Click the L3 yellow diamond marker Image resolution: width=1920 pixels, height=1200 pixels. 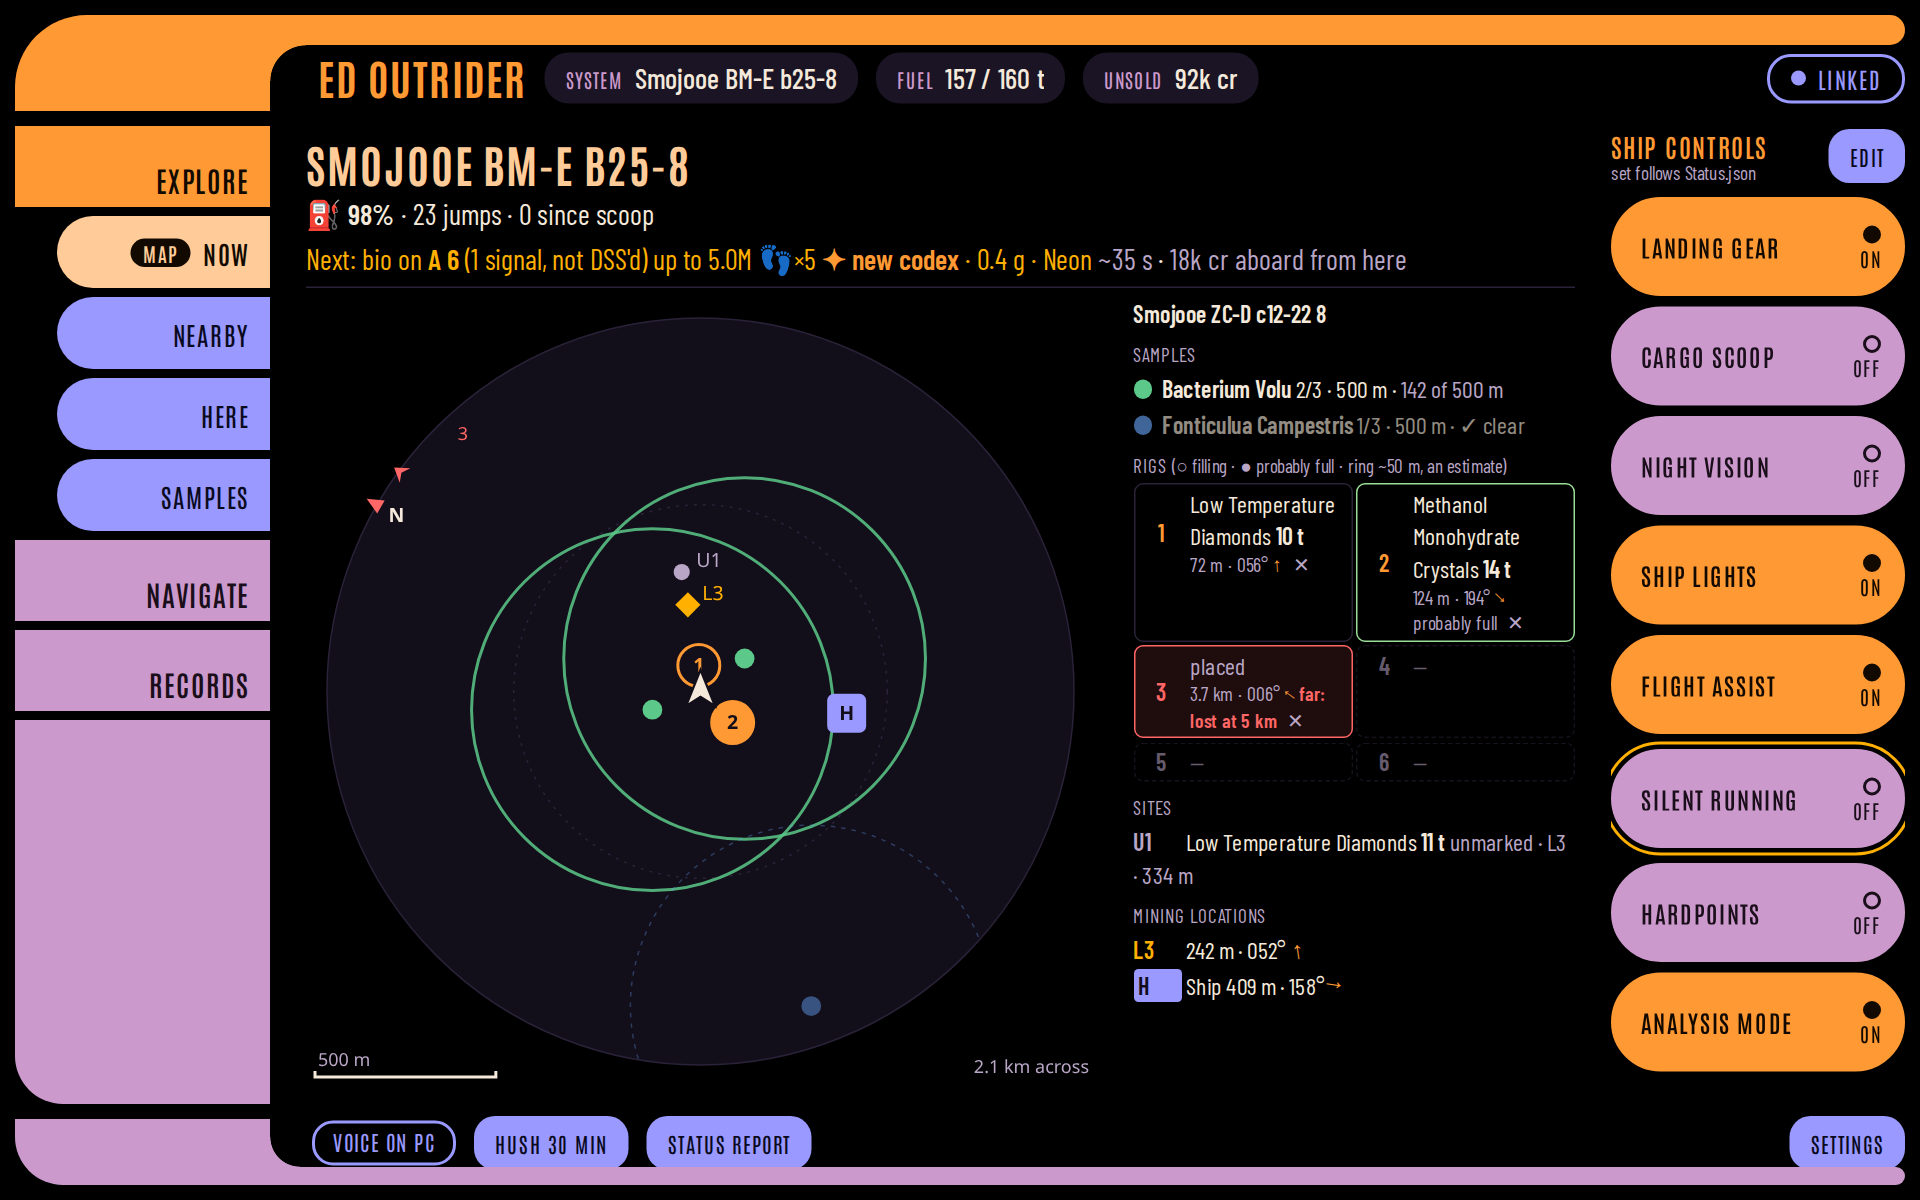pos(687,605)
